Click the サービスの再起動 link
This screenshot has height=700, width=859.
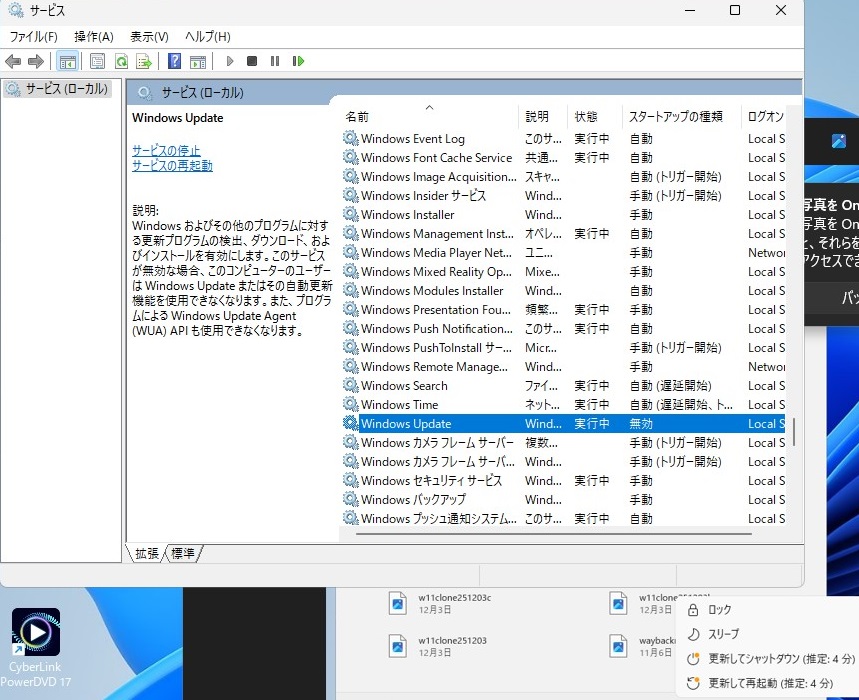pos(172,166)
